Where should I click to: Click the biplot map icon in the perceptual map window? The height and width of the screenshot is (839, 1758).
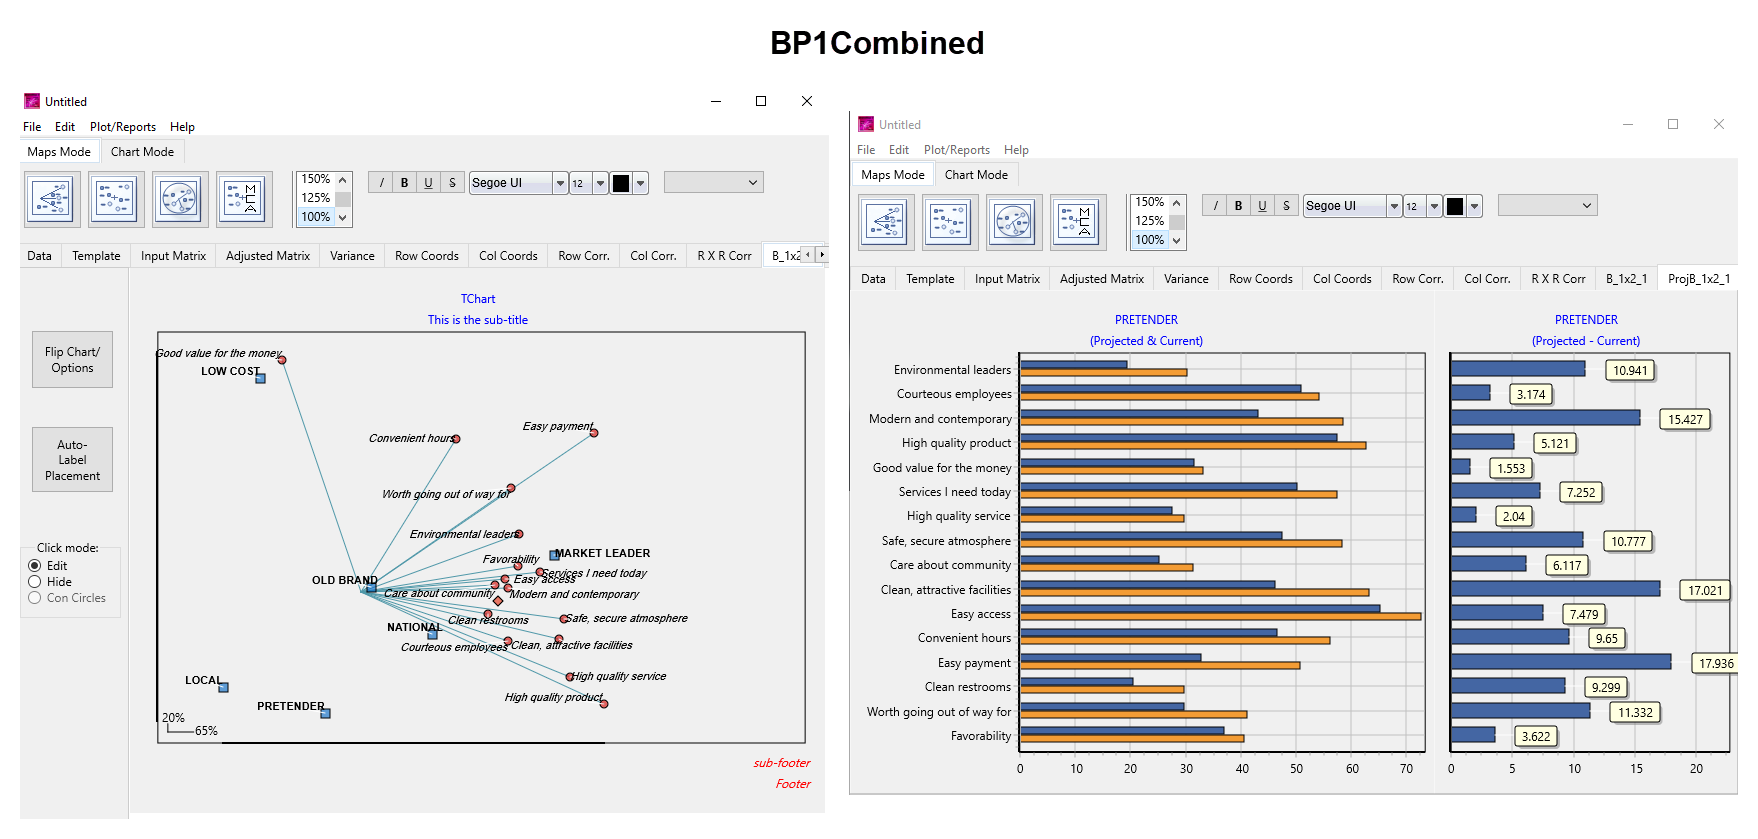[x=52, y=199]
